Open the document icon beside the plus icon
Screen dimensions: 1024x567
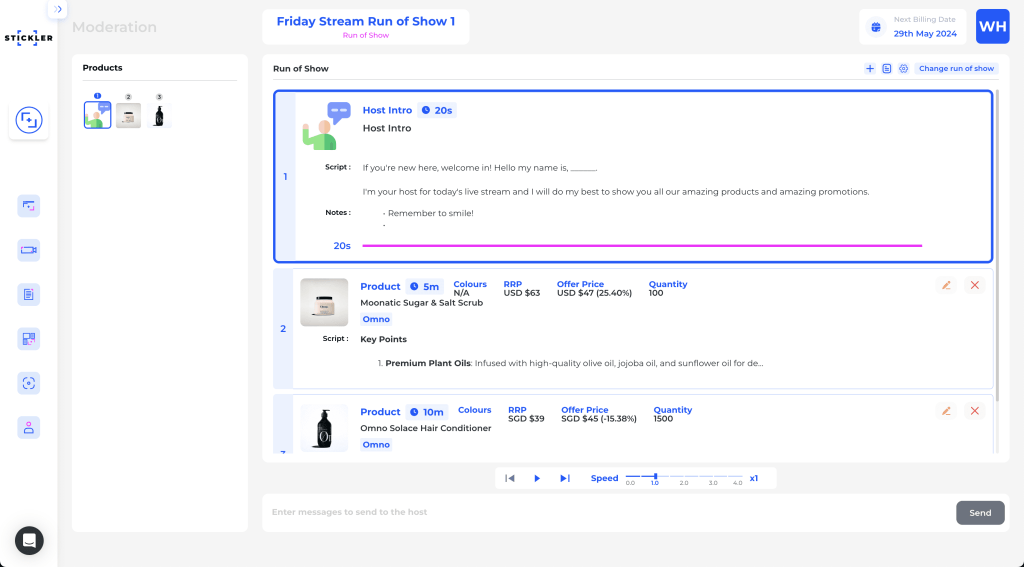pos(887,69)
